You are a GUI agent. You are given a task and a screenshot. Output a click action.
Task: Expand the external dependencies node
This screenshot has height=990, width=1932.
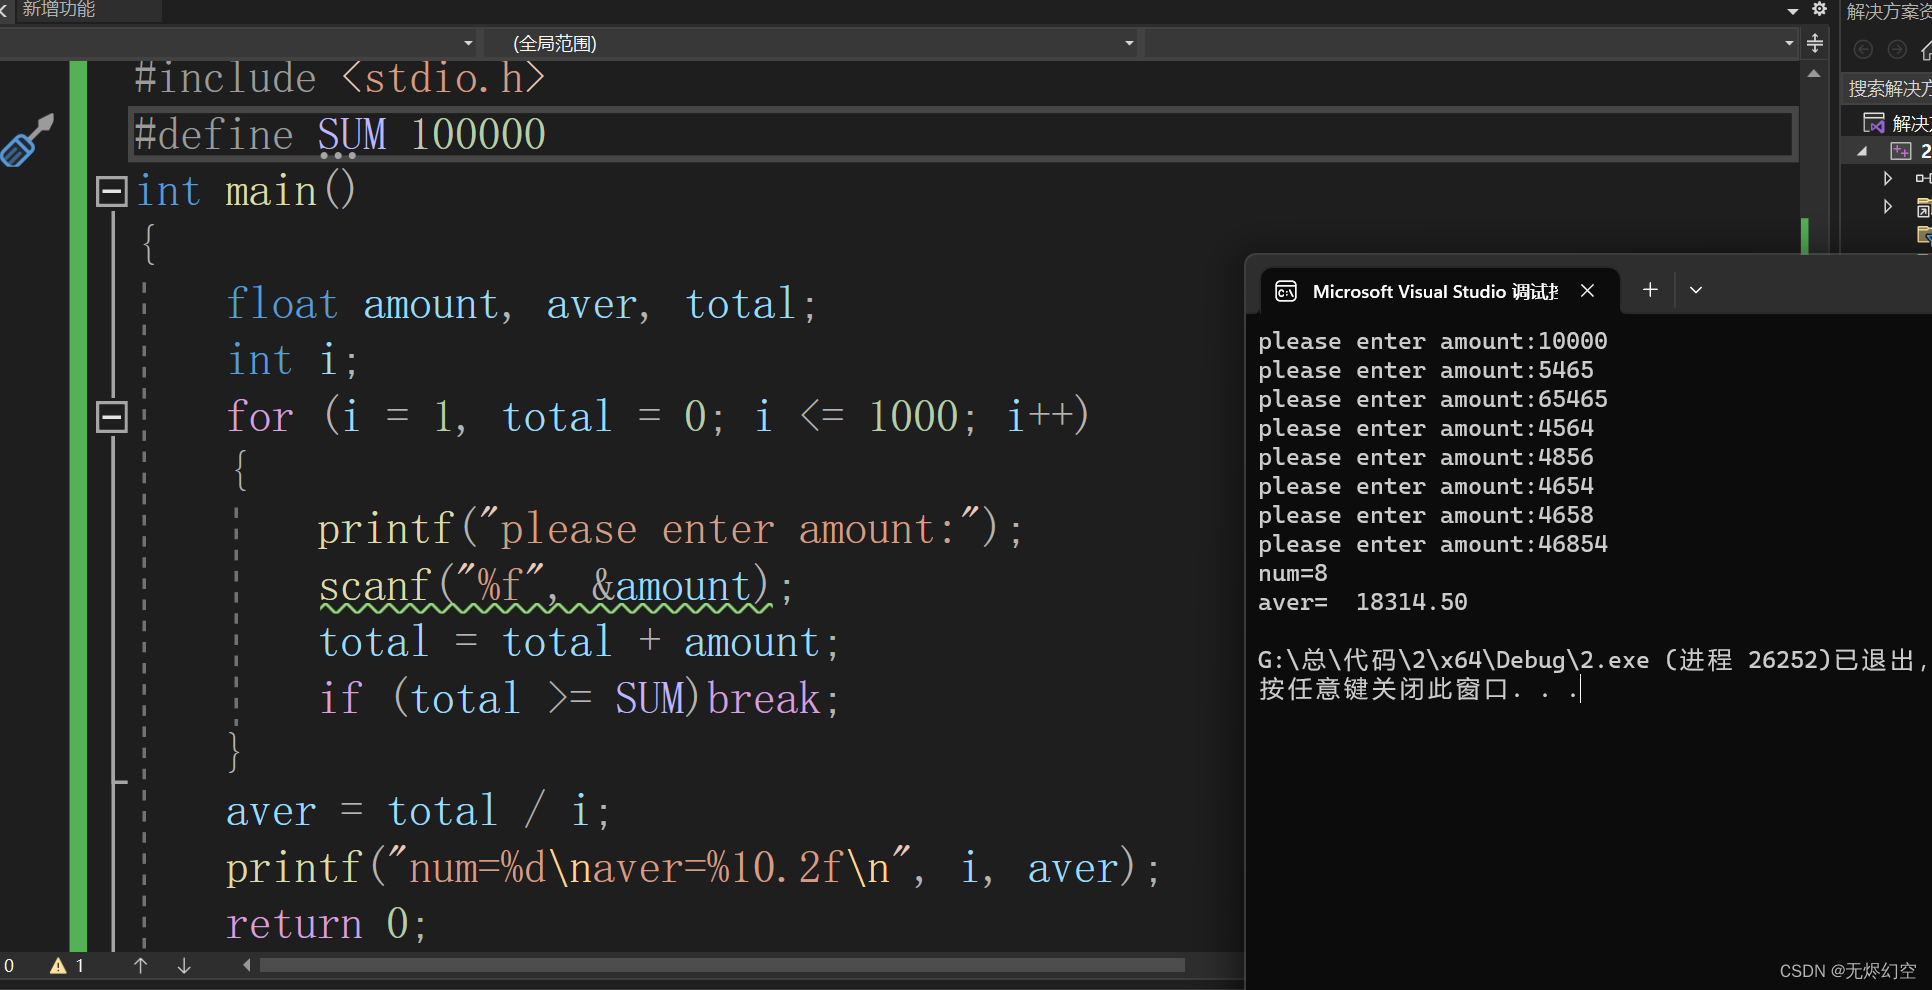(x=1888, y=207)
